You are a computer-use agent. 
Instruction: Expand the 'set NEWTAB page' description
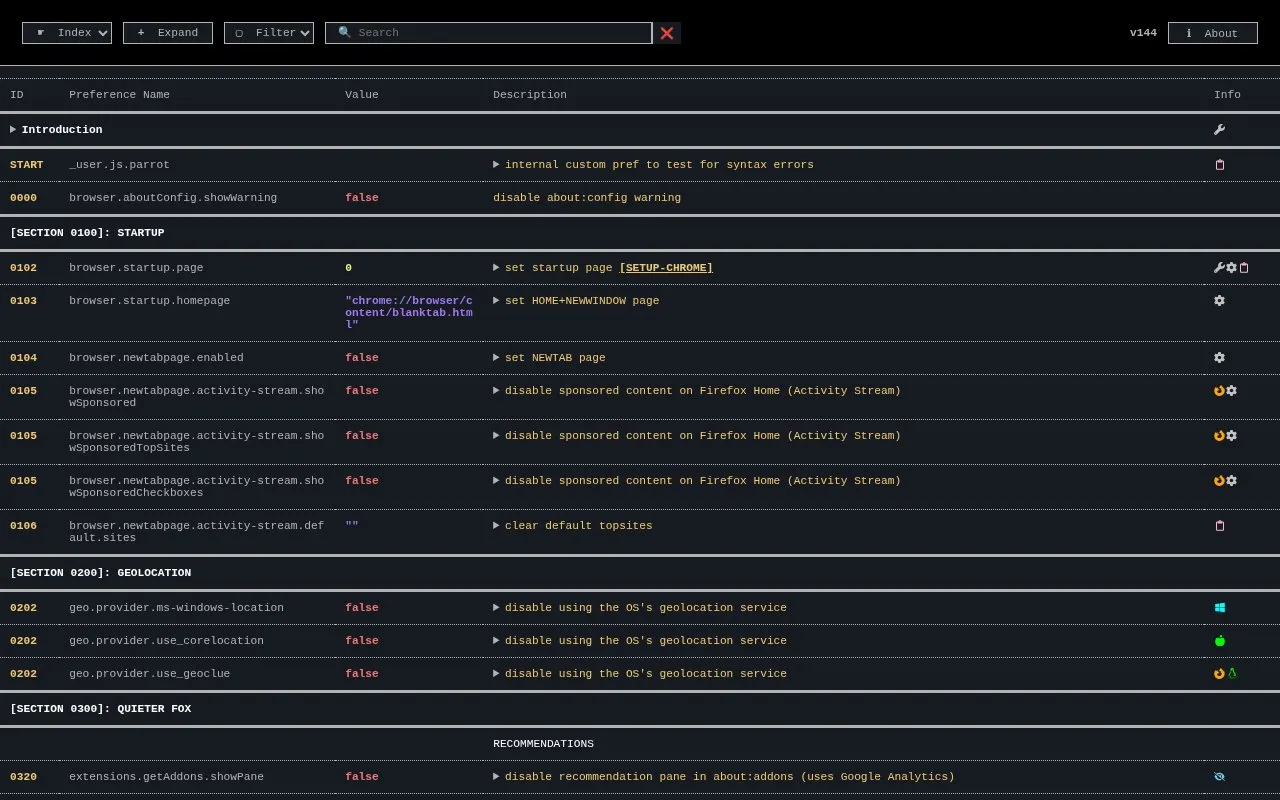[496, 358]
